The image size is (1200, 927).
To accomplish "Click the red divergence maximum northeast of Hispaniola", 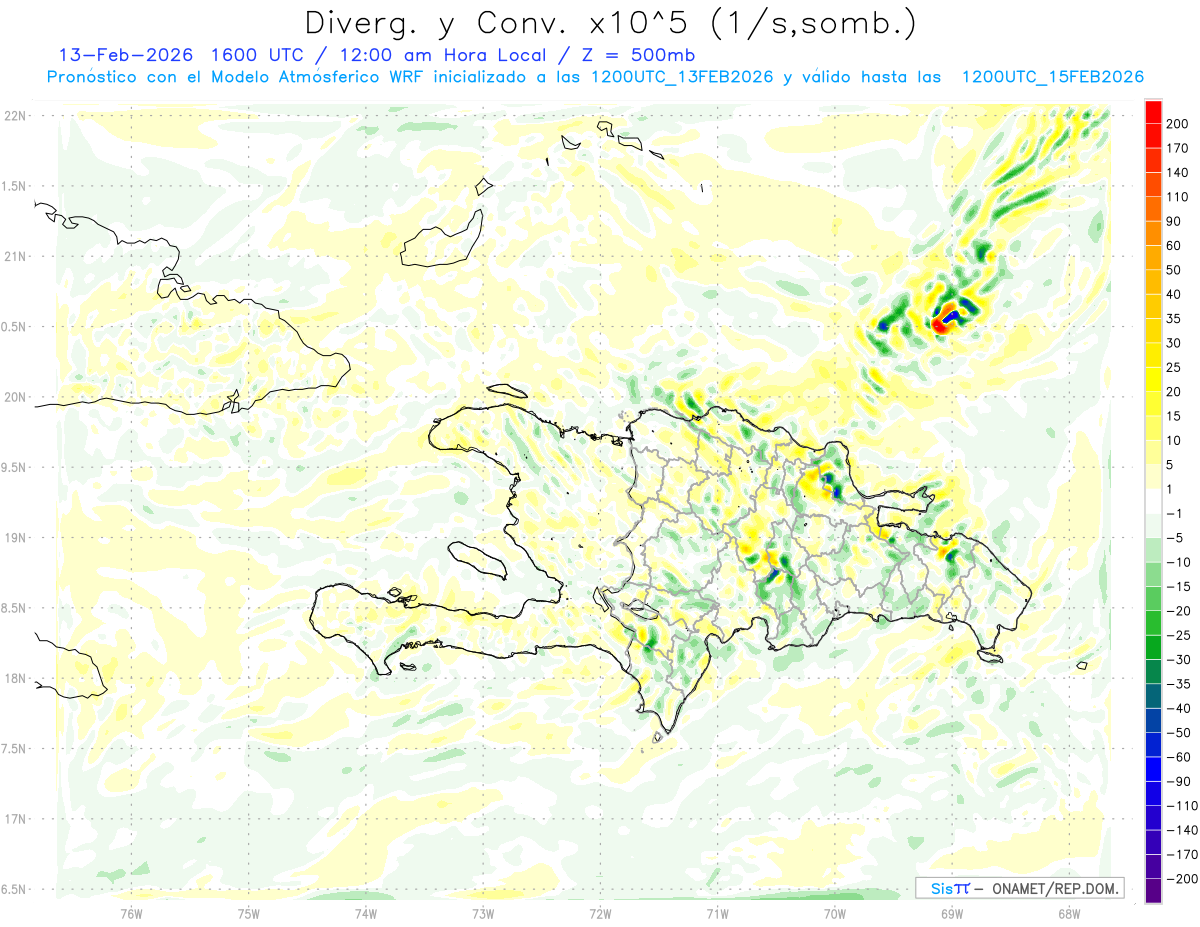I will point(939,324).
